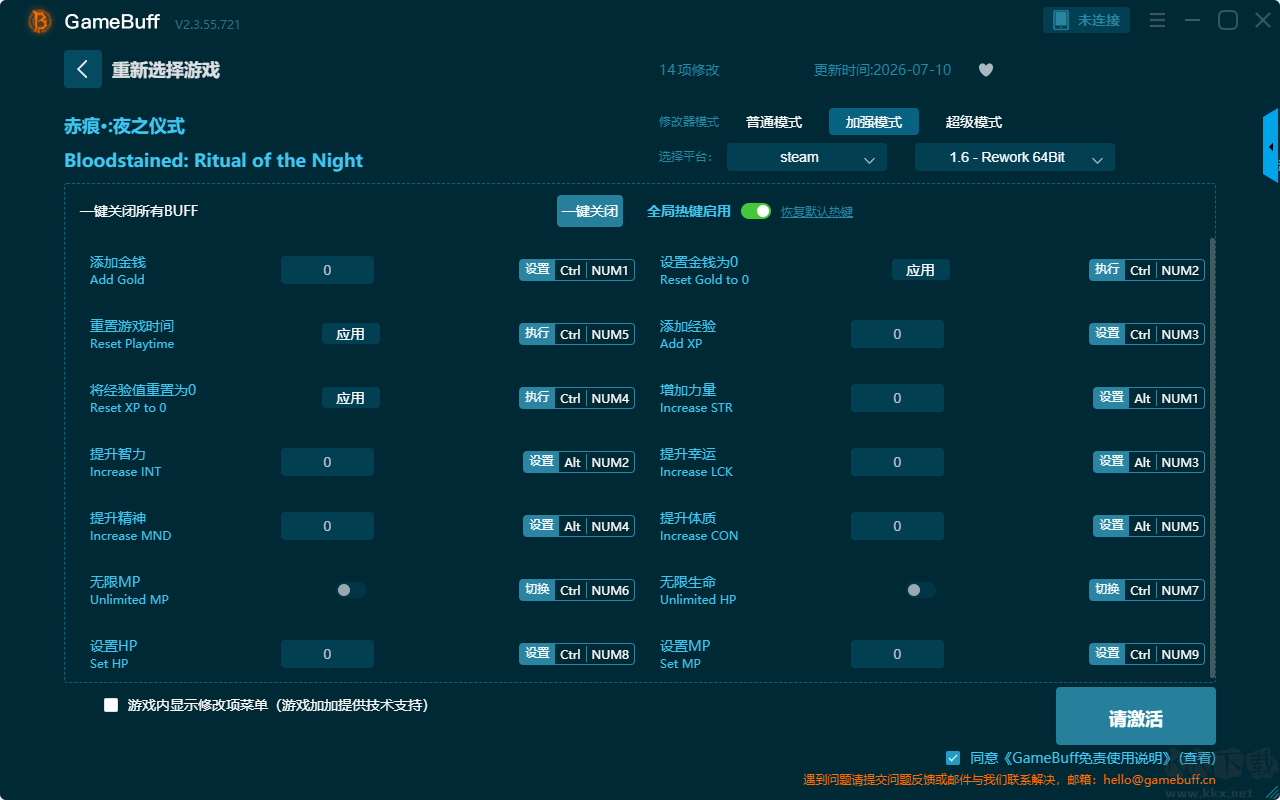Apply Reset Playtime
Viewport: 1280px width, 800px height.
[x=351, y=334]
